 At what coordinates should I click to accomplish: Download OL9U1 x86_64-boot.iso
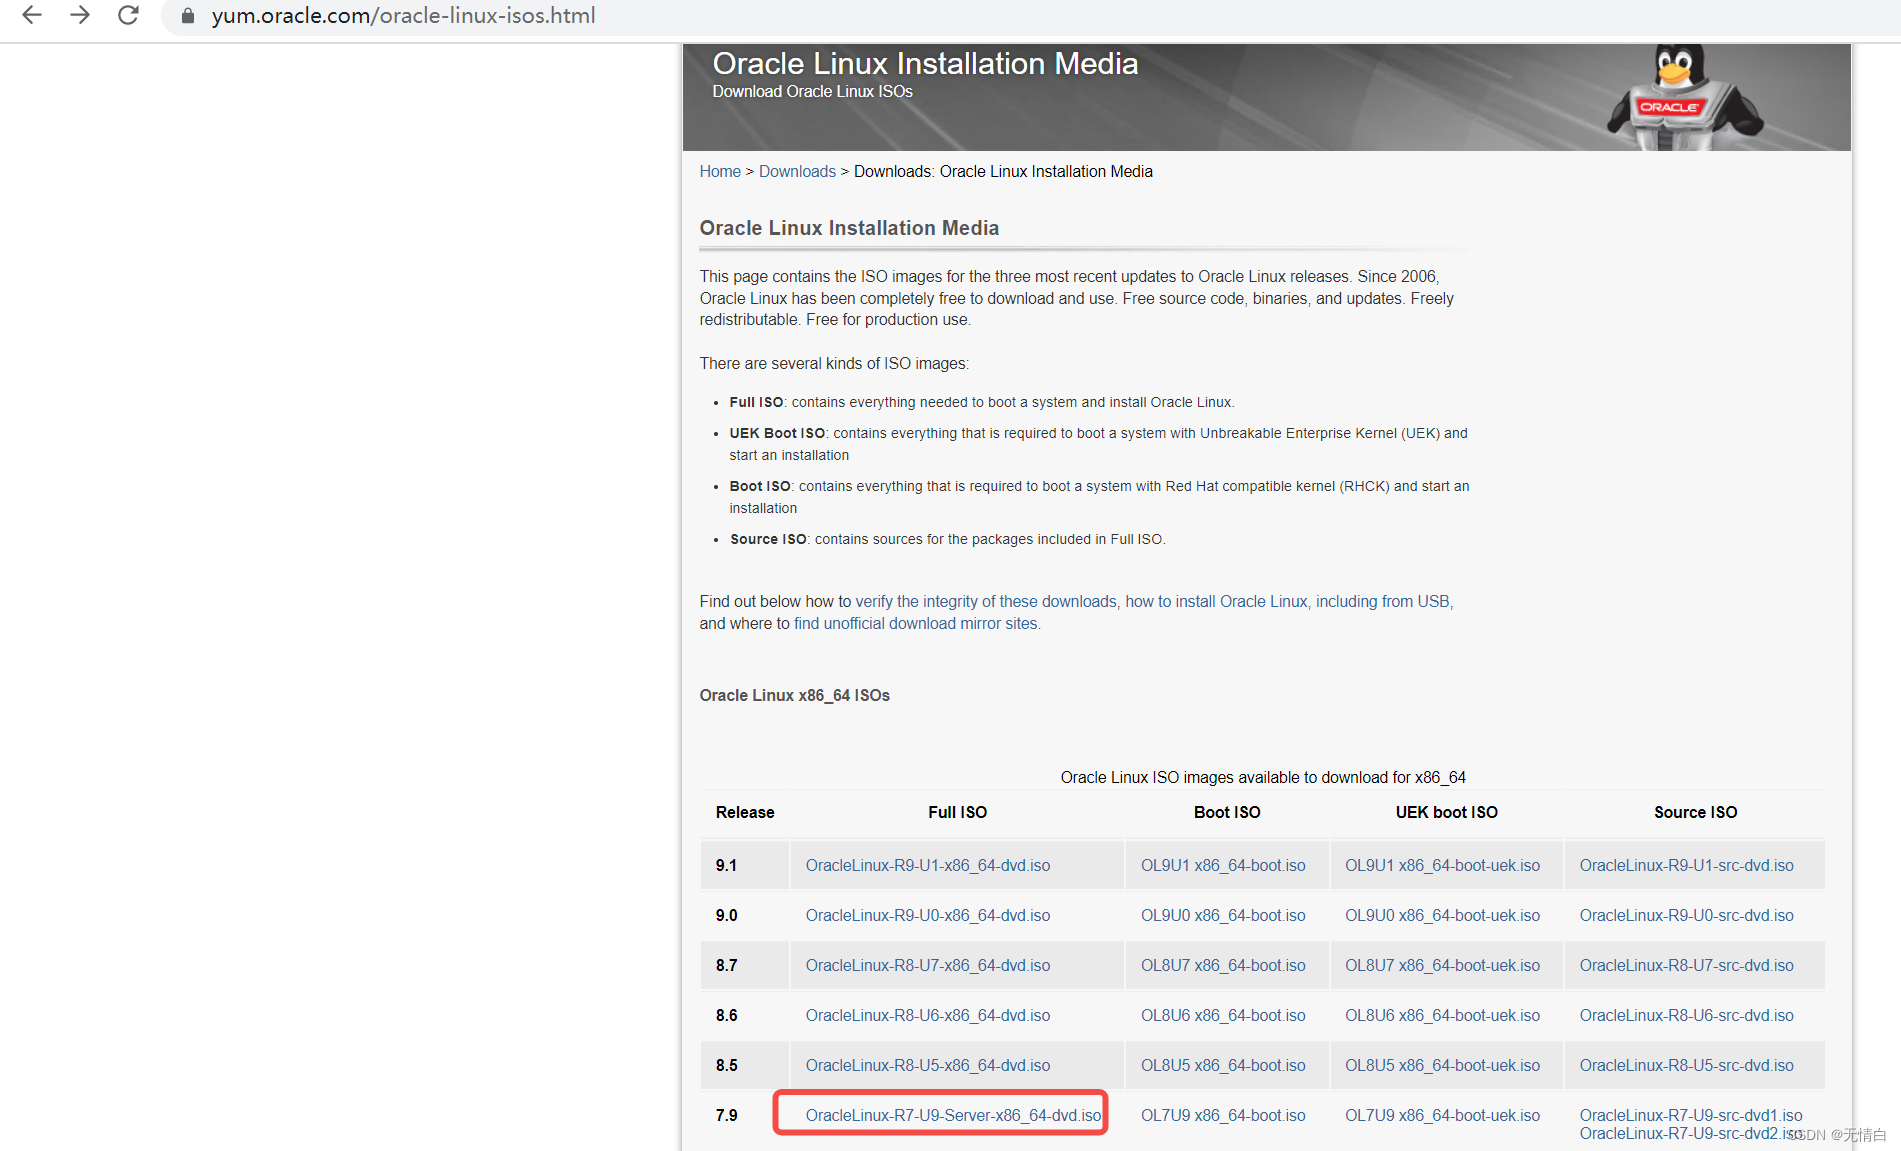click(1223, 865)
